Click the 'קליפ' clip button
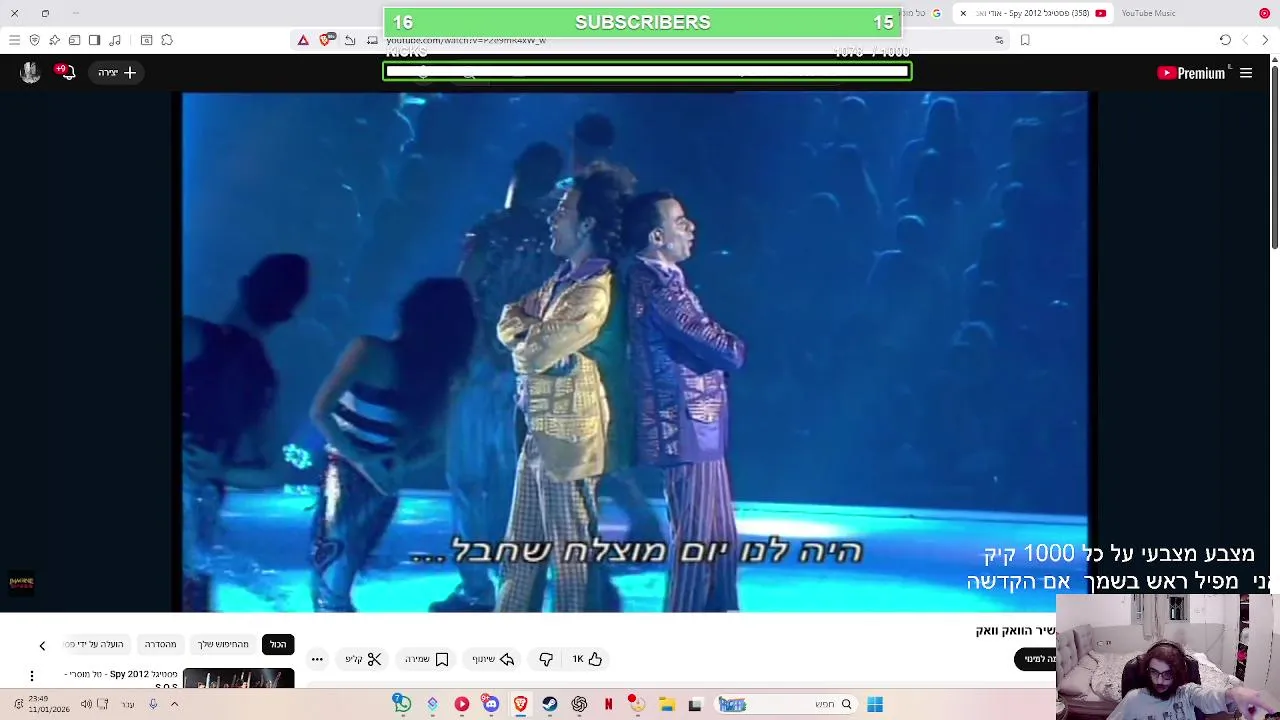Viewport: 1280px width, 720px height. (x=364, y=659)
